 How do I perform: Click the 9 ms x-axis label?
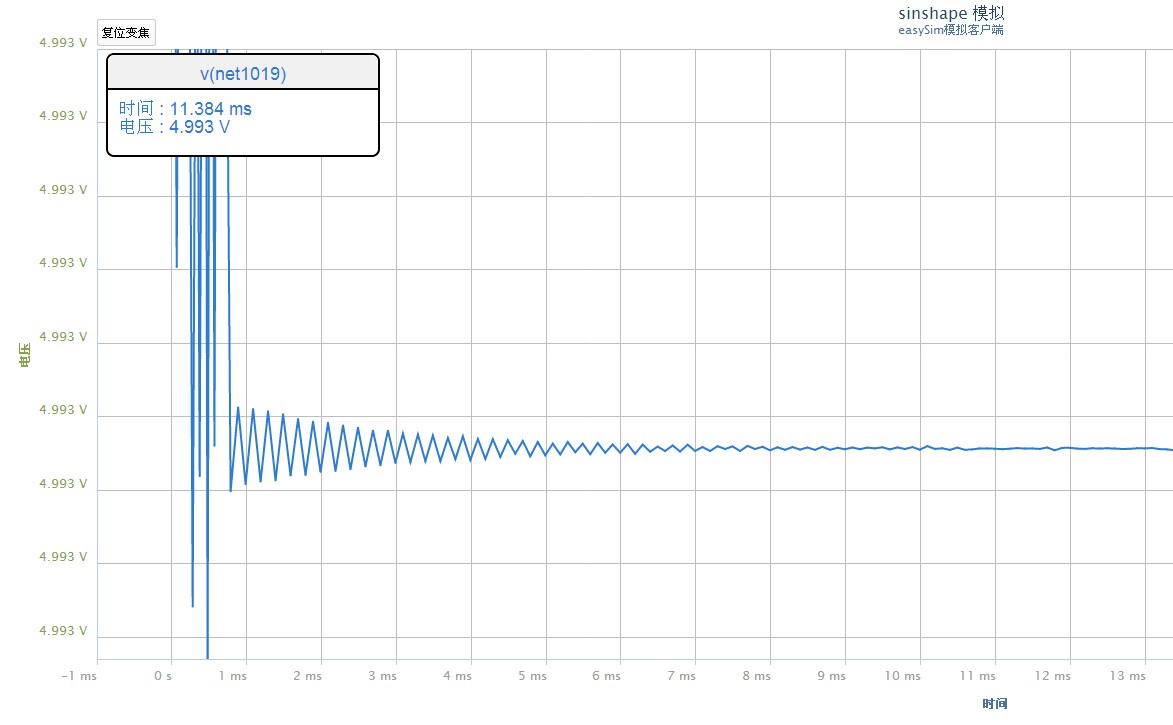[831, 676]
